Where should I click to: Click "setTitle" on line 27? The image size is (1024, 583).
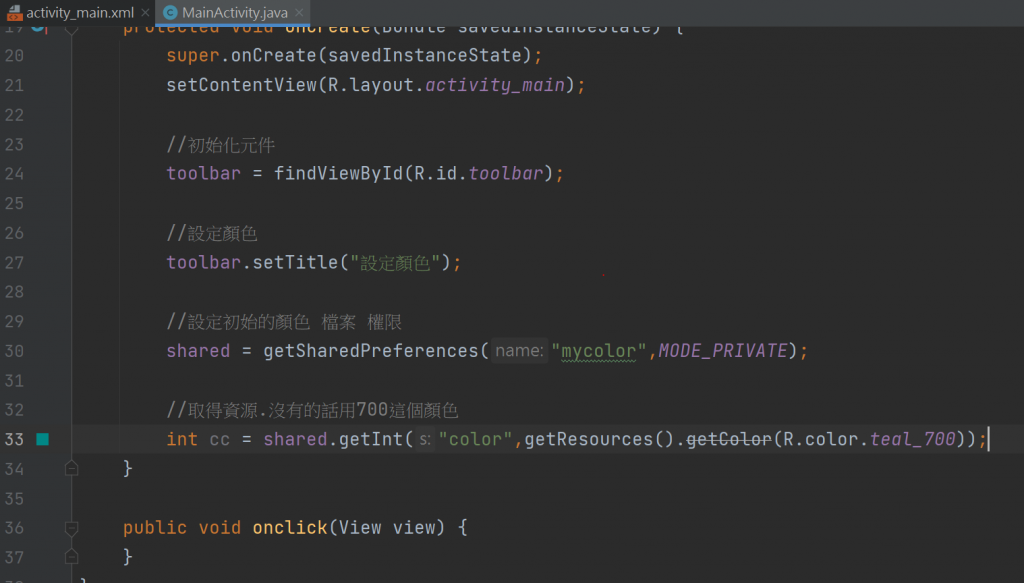pyautogui.click(x=295, y=262)
